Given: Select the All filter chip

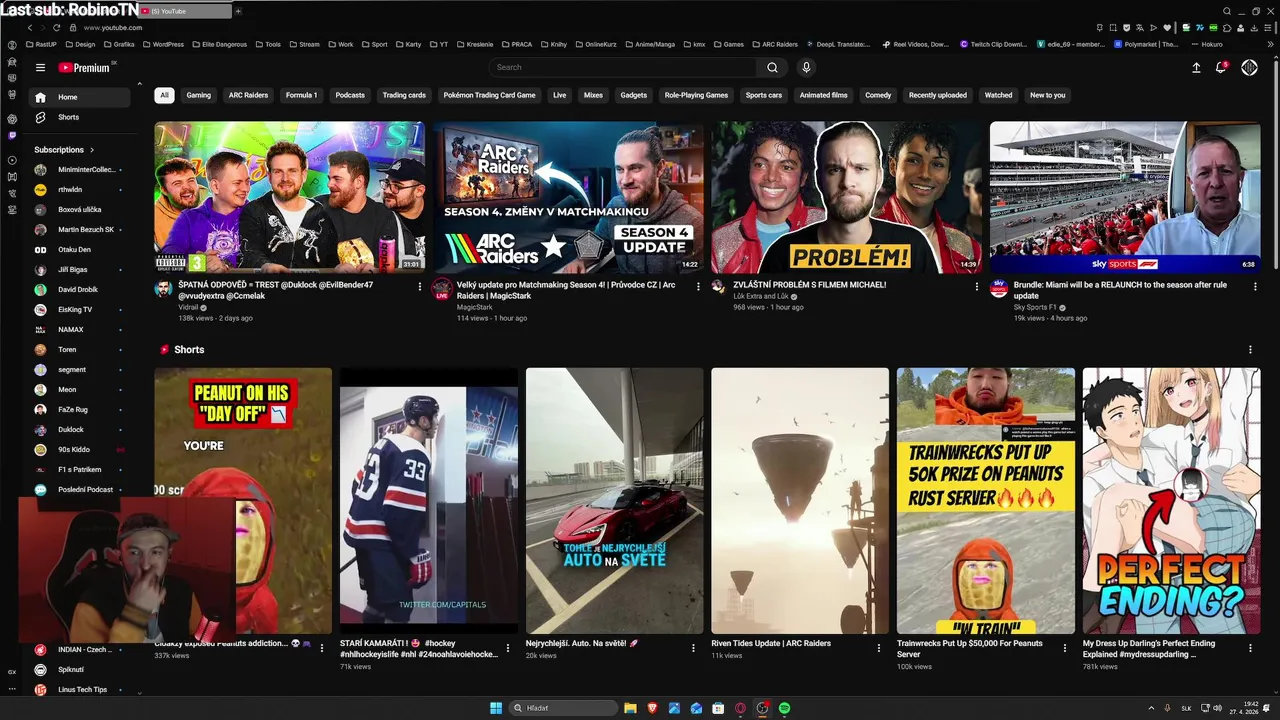Looking at the screenshot, I should pyautogui.click(x=164, y=95).
